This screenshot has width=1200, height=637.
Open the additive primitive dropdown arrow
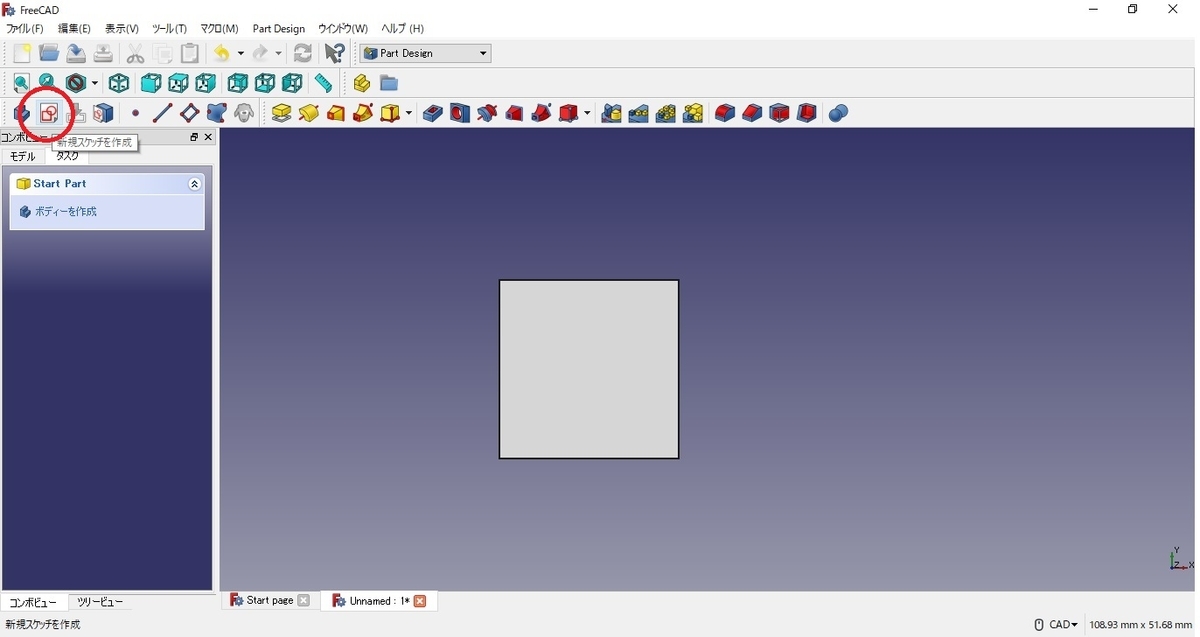point(409,113)
